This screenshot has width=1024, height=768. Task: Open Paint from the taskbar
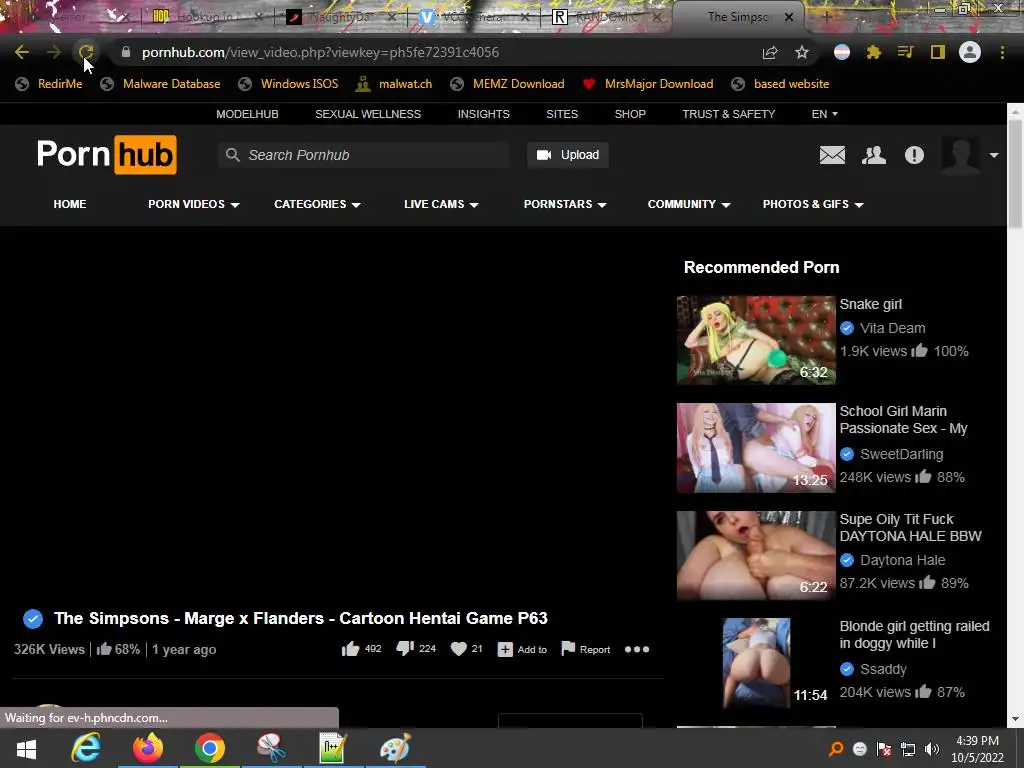click(x=395, y=748)
